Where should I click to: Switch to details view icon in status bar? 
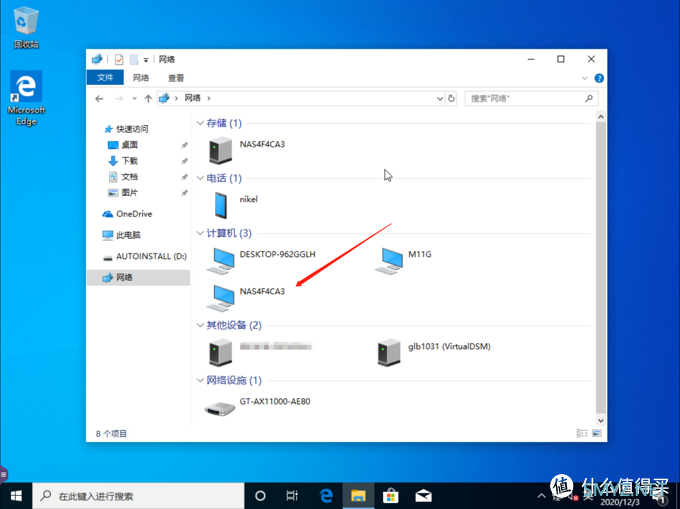582,433
